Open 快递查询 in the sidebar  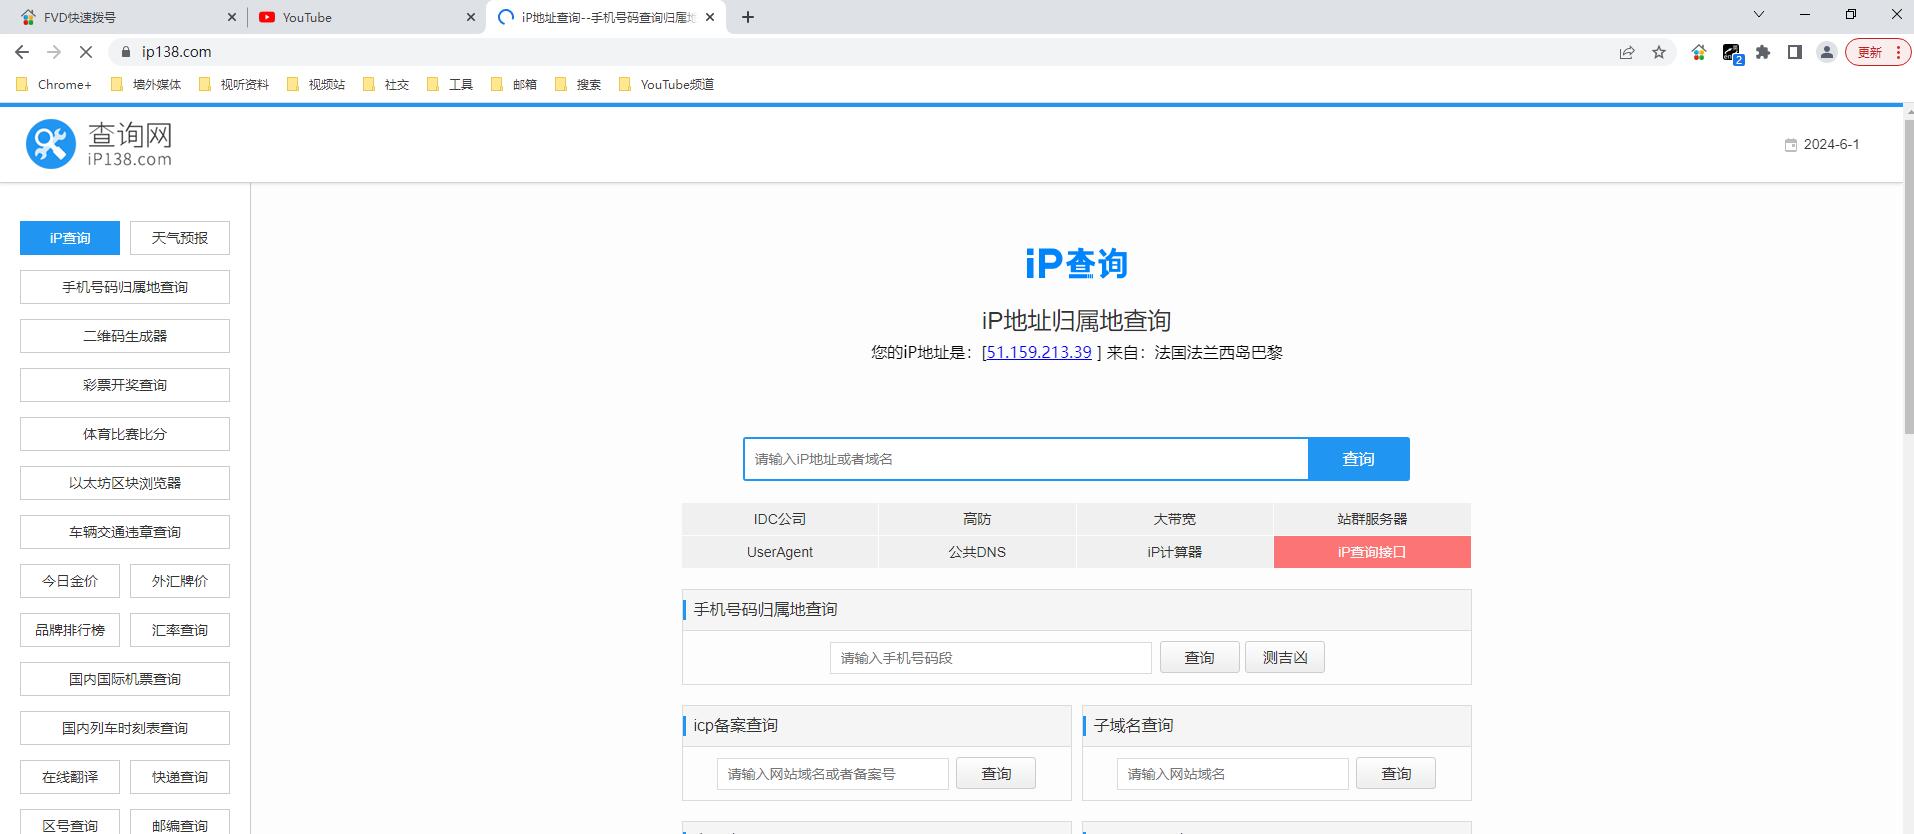(x=180, y=777)
